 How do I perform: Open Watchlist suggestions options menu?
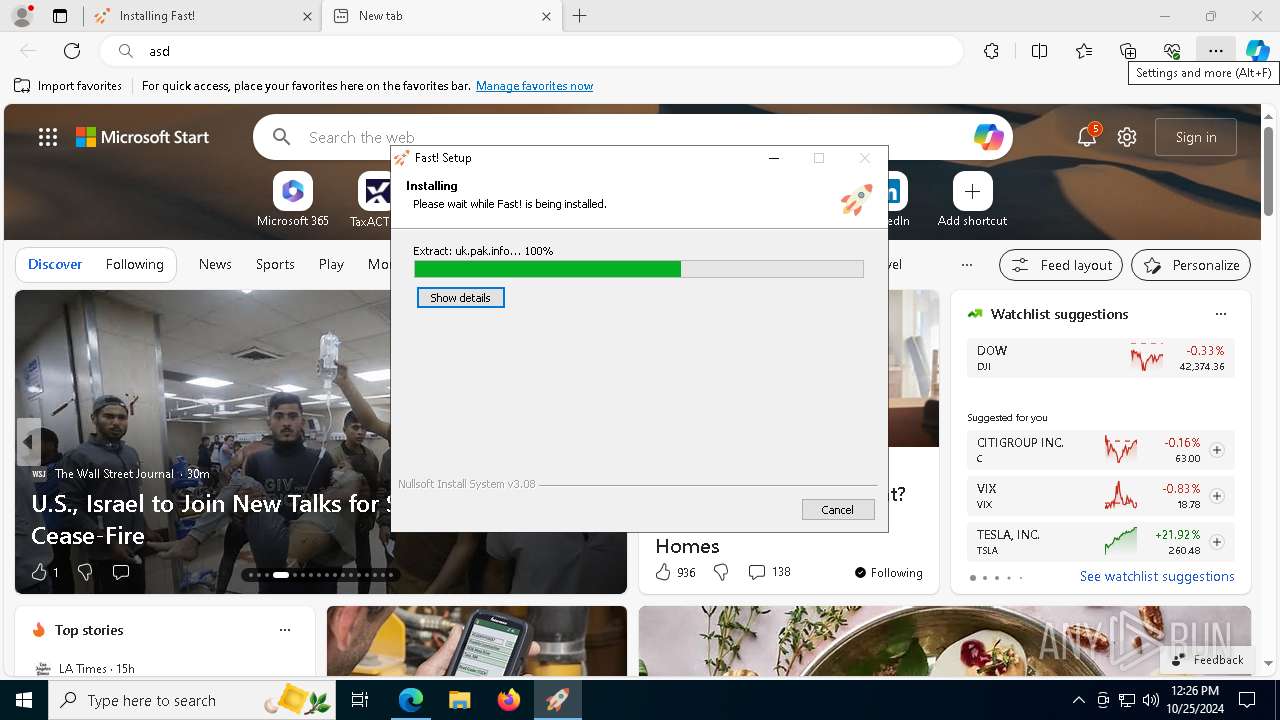[x=1220, y=314]
